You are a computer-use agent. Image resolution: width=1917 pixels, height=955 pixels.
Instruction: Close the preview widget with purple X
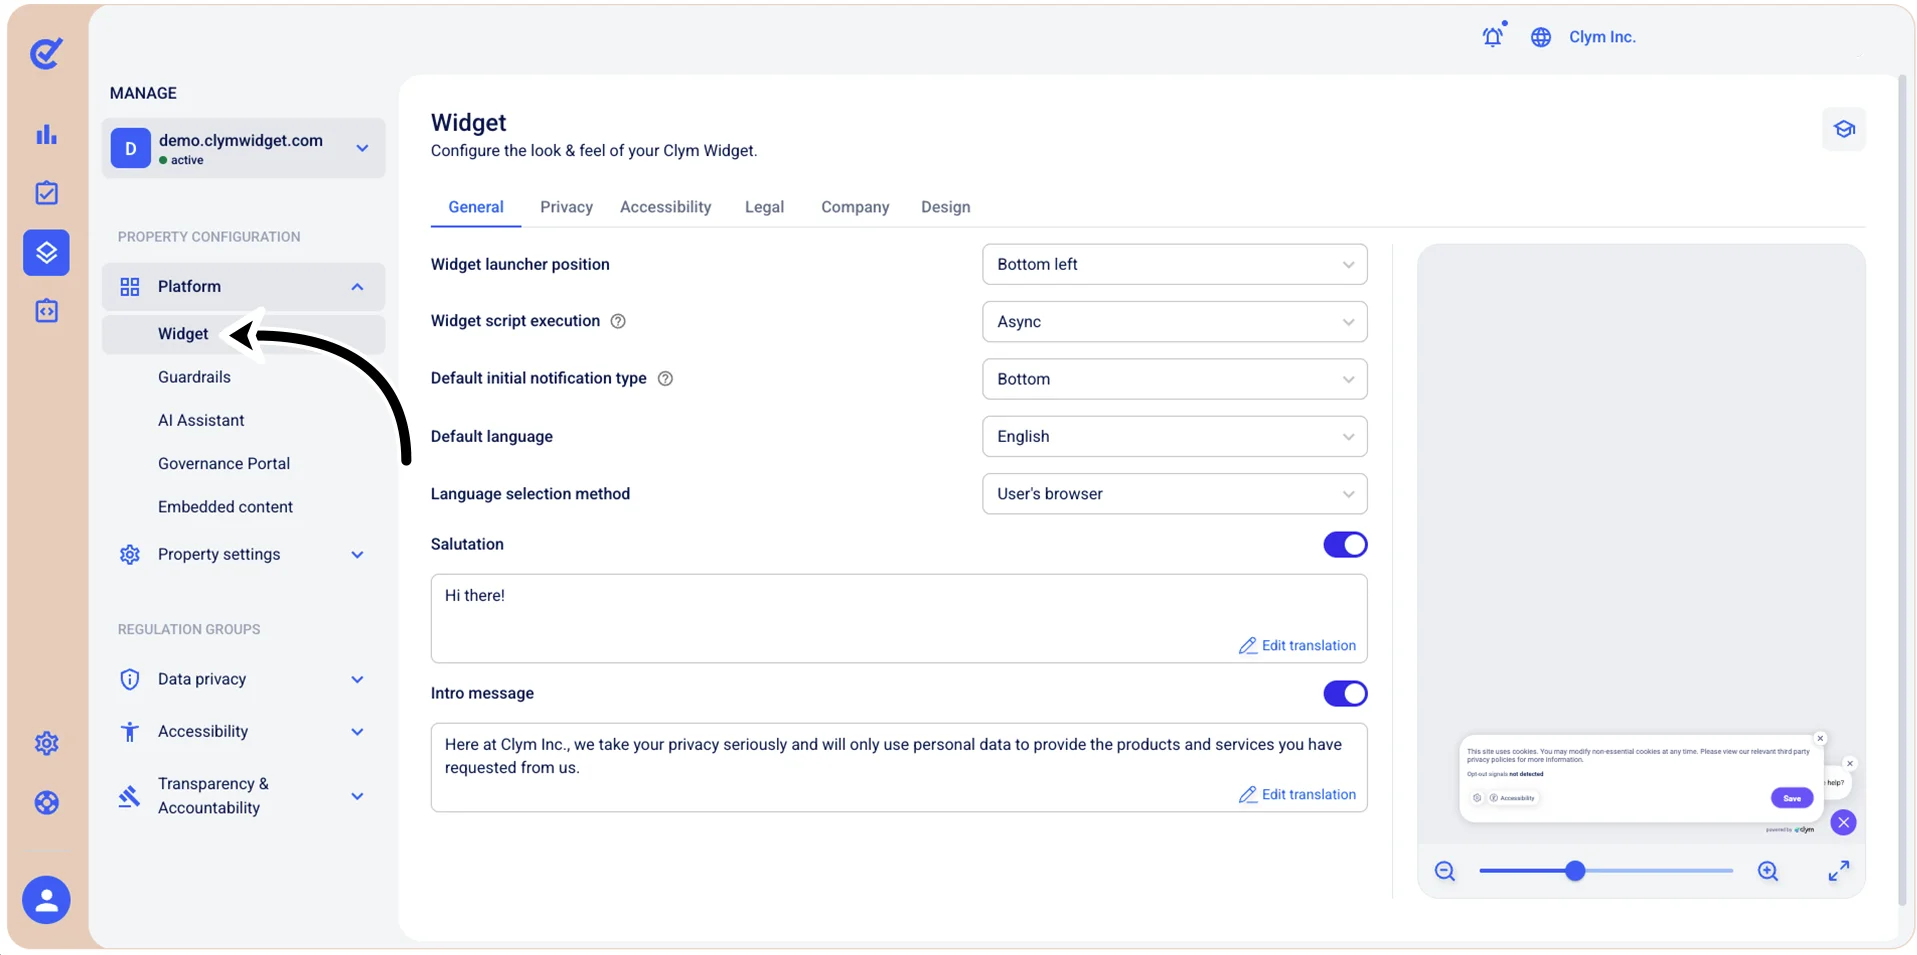coord(1843,823)
